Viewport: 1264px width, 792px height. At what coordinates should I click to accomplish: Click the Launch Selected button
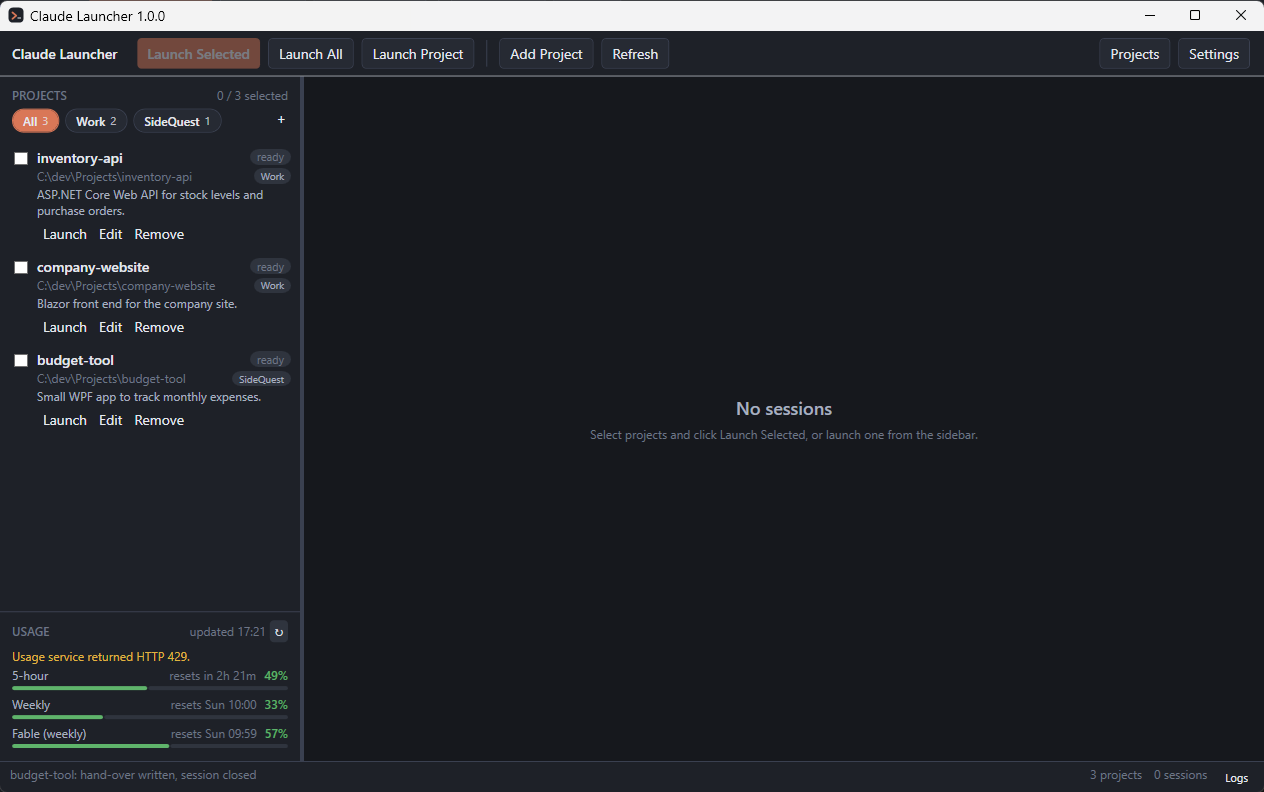[198, 54]
